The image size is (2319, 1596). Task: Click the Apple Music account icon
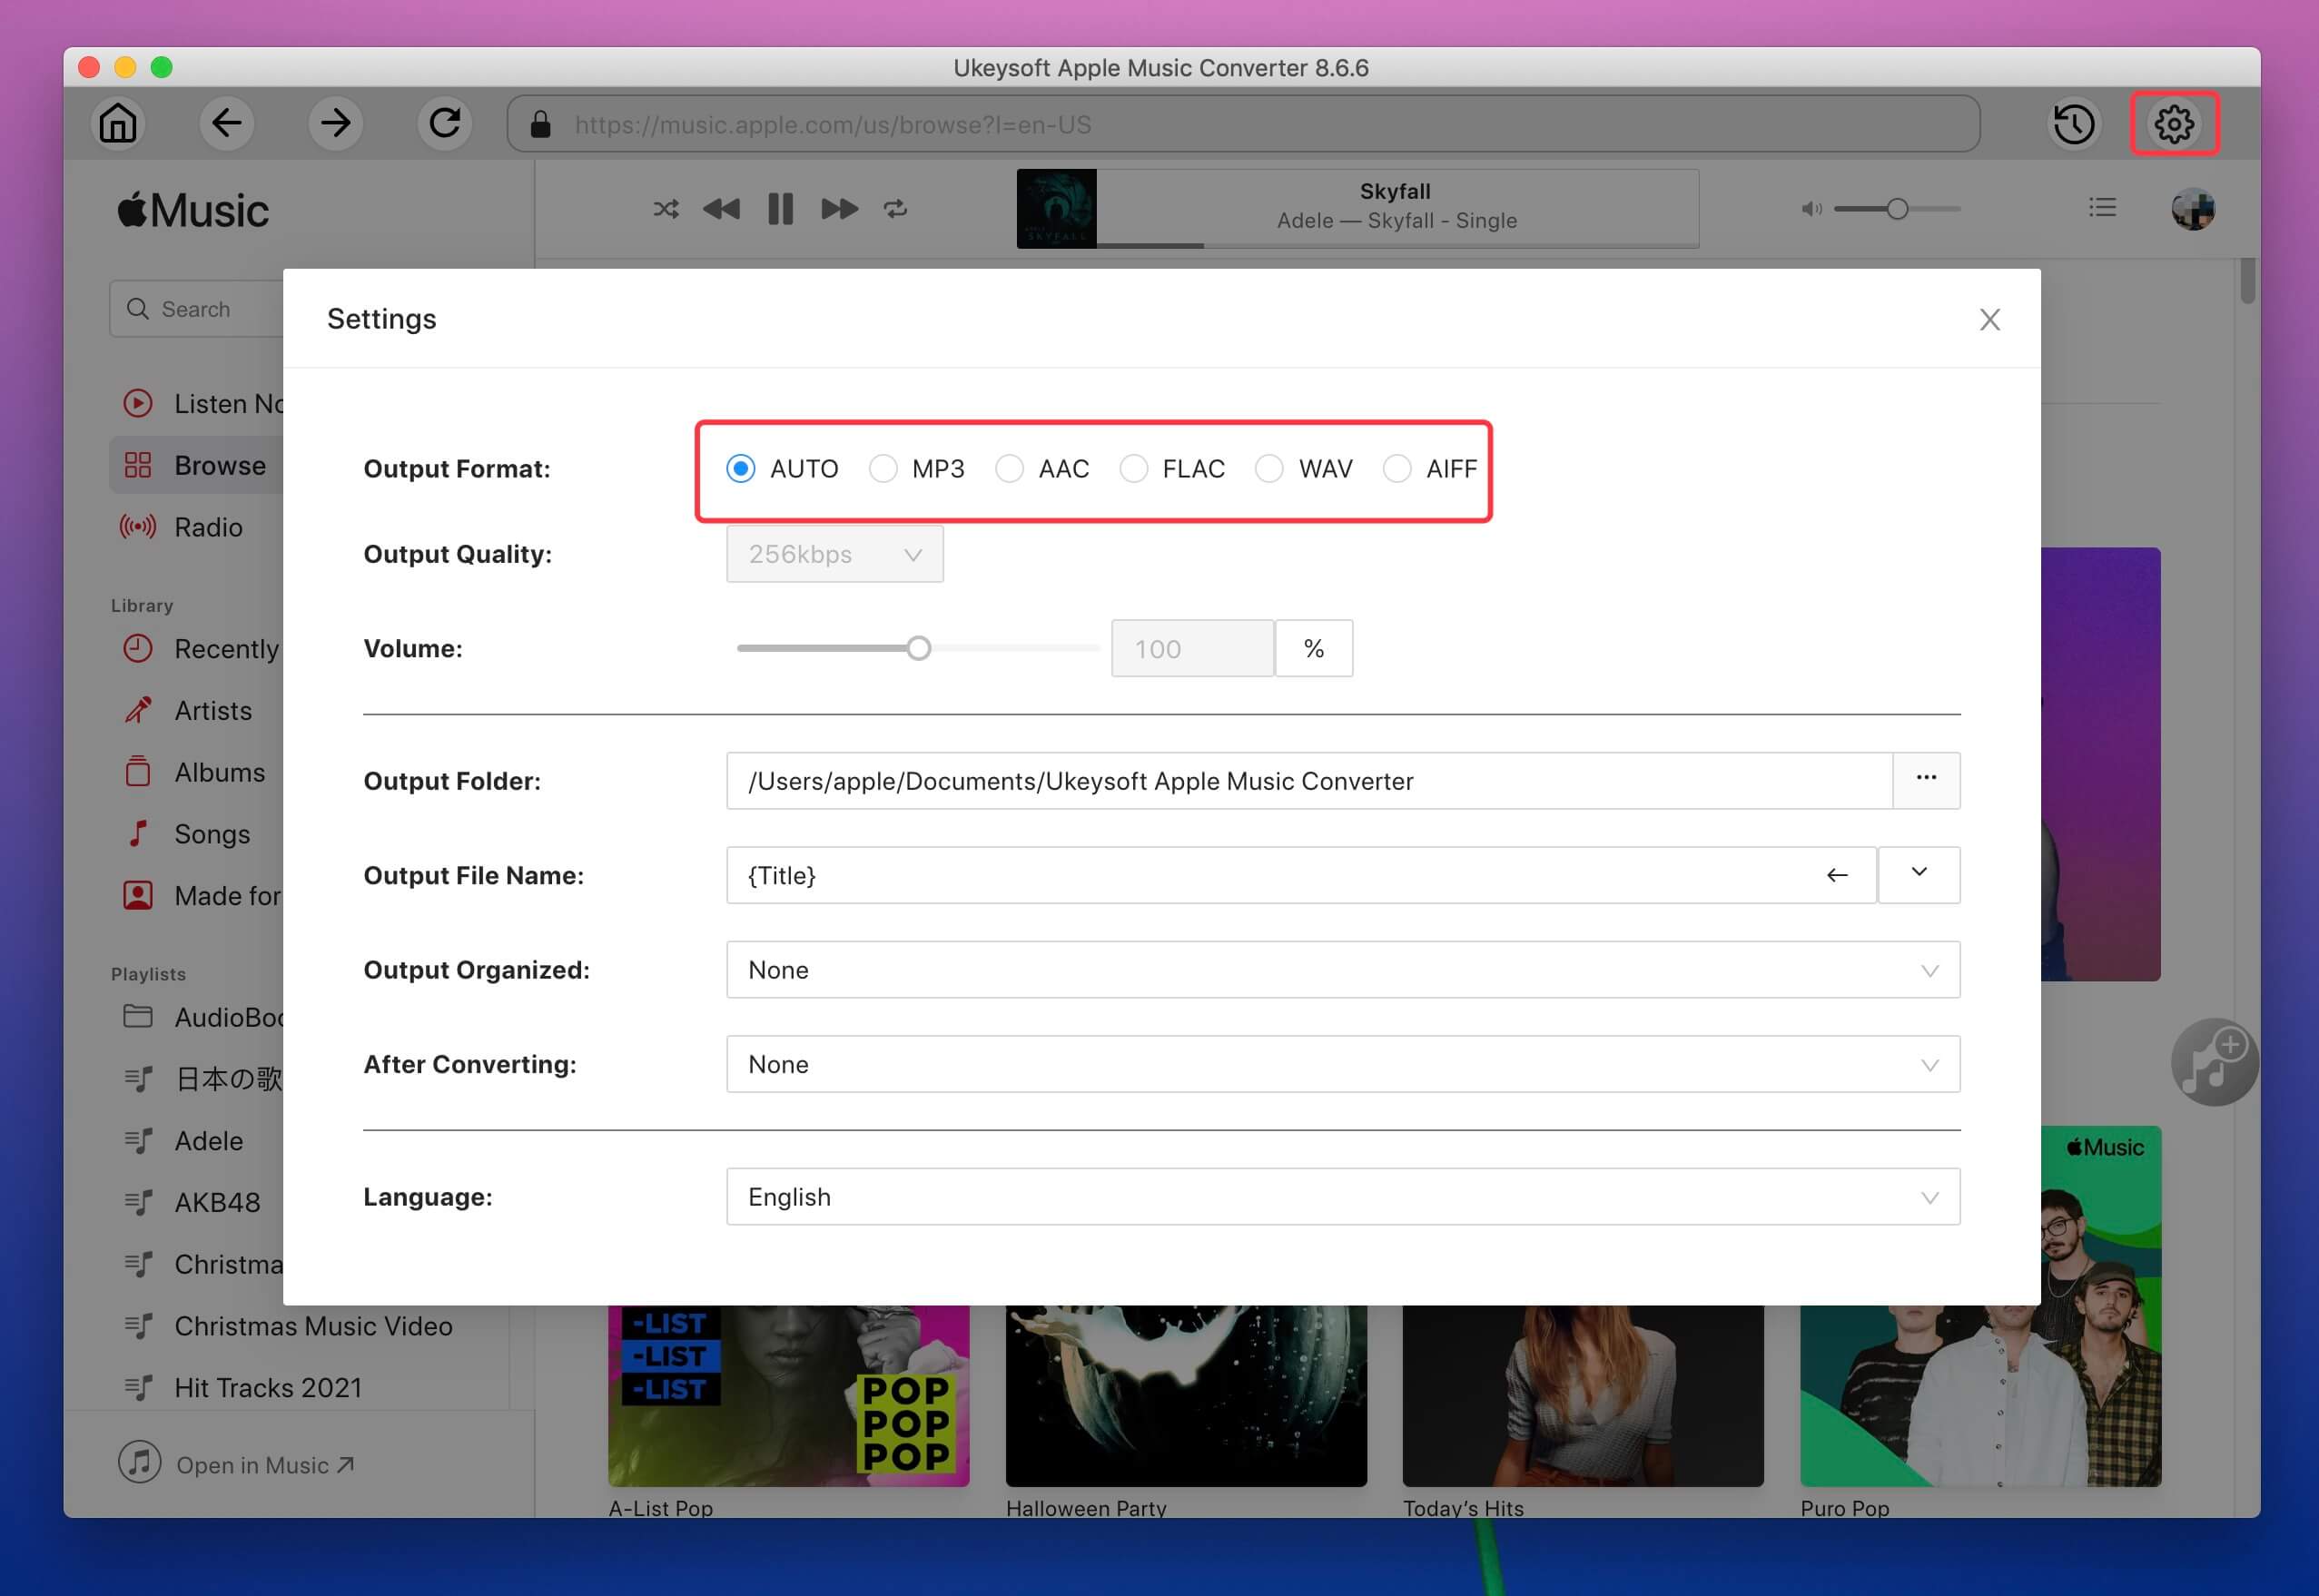coord(2194,208)
